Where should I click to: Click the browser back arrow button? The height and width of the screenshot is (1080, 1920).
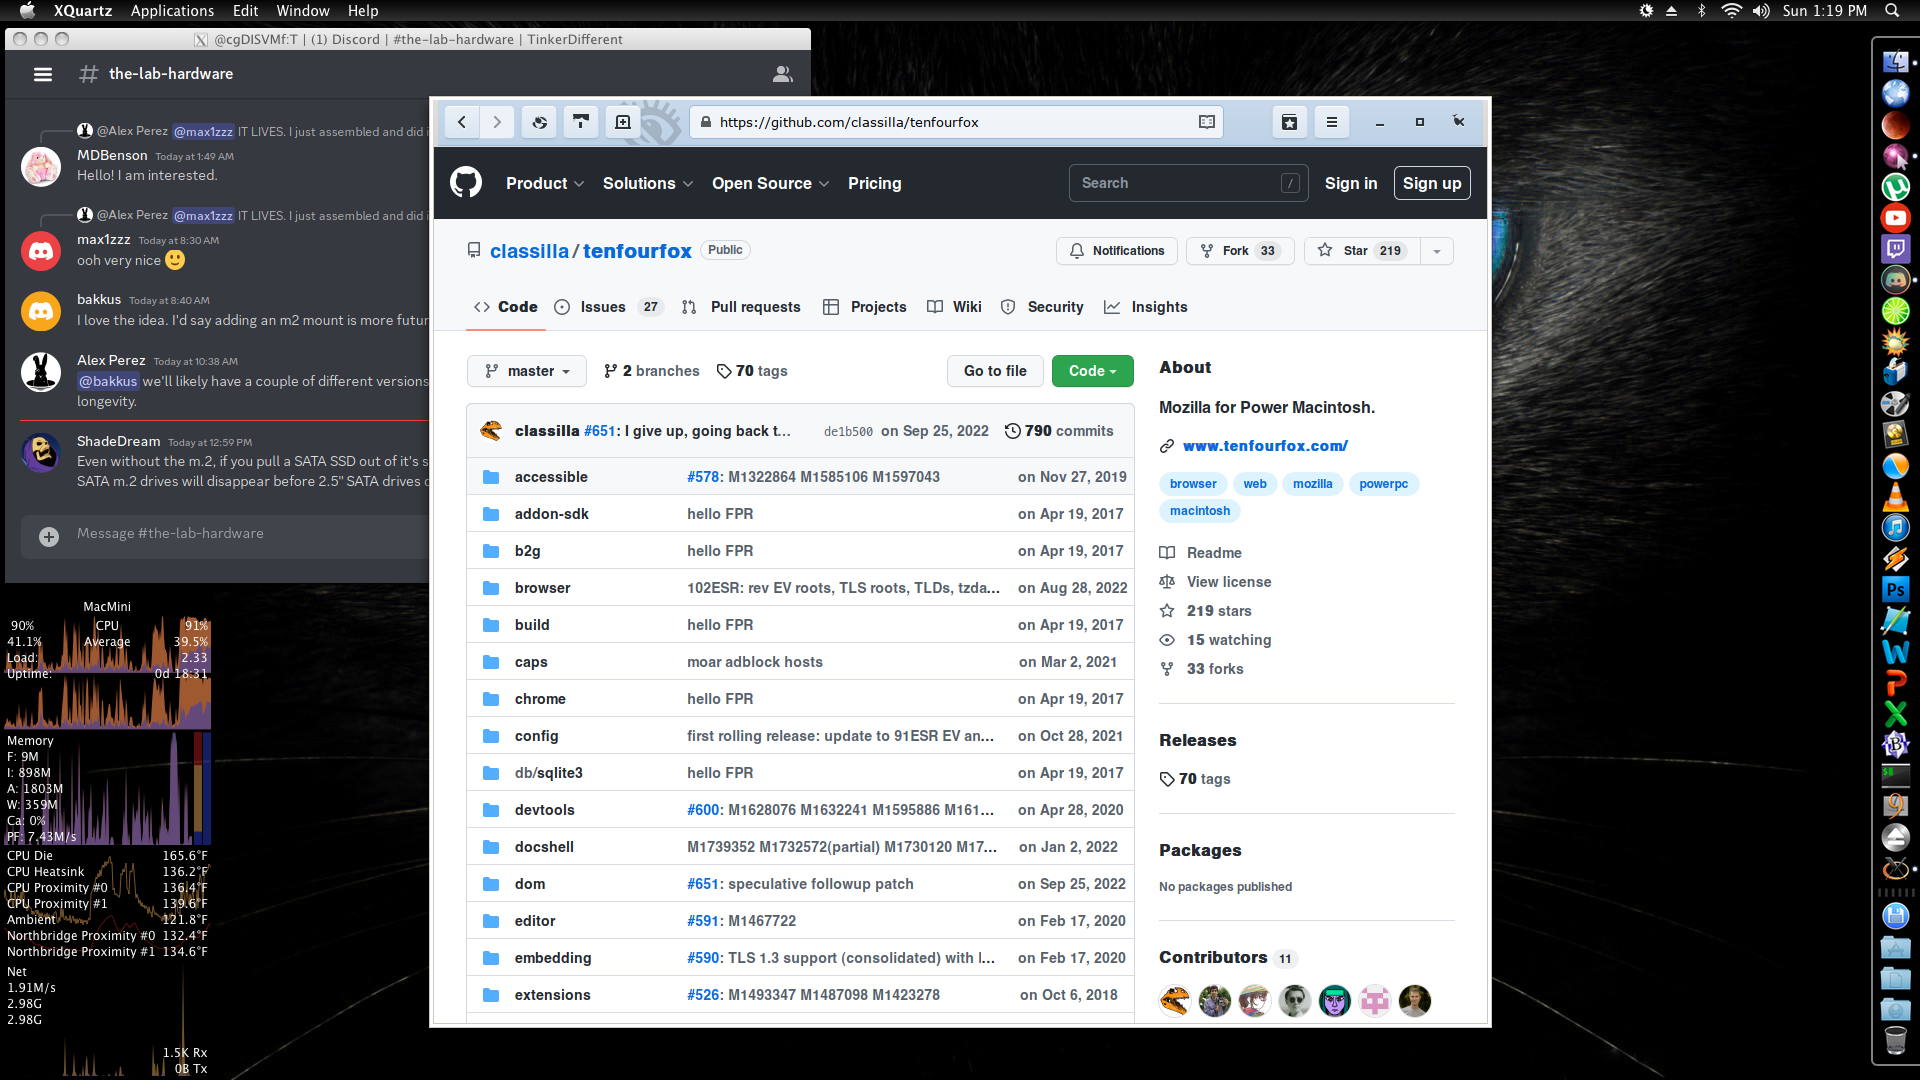[x=462, y=122]
